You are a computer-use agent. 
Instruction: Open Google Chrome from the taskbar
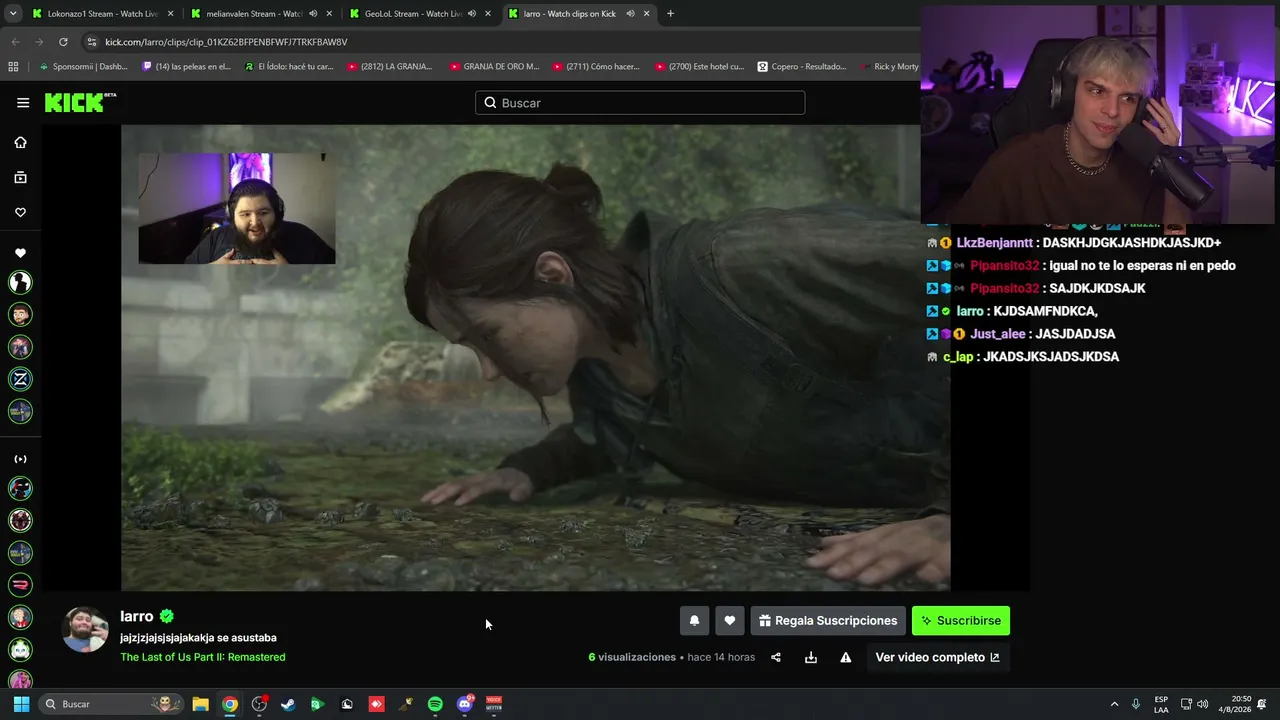point(230,704)
